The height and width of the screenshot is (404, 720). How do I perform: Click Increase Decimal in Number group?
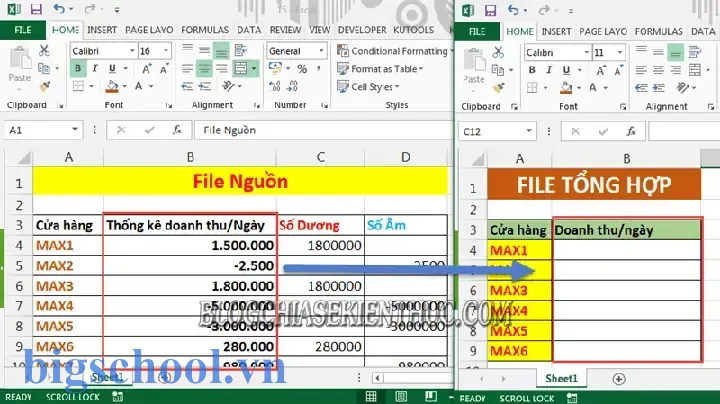pyautogui.click(x=275, y=86)
